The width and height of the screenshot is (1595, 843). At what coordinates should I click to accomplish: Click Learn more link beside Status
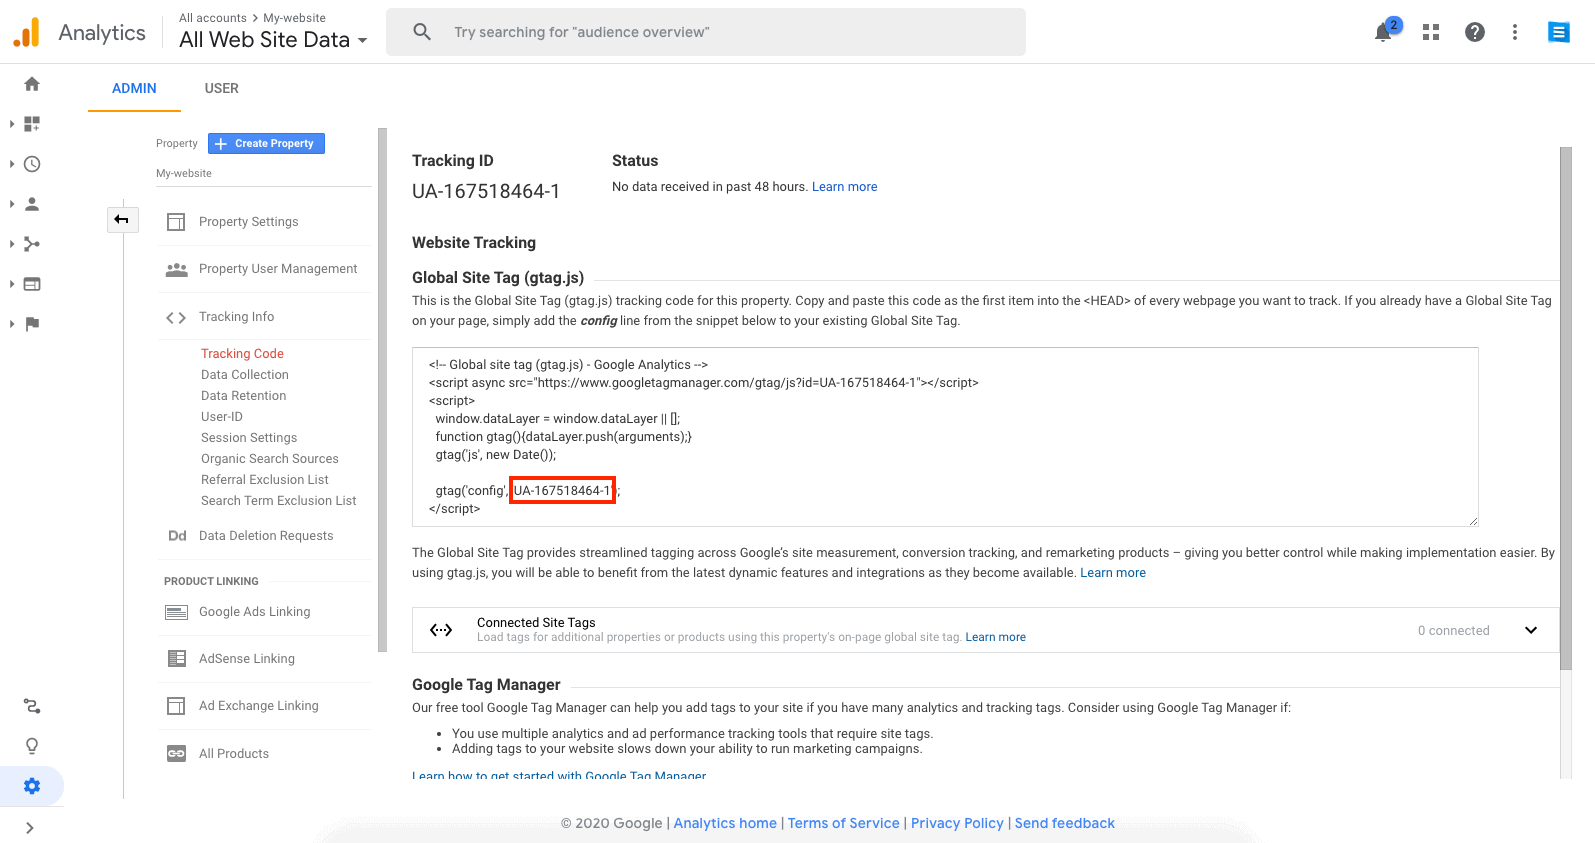[844, 187]
